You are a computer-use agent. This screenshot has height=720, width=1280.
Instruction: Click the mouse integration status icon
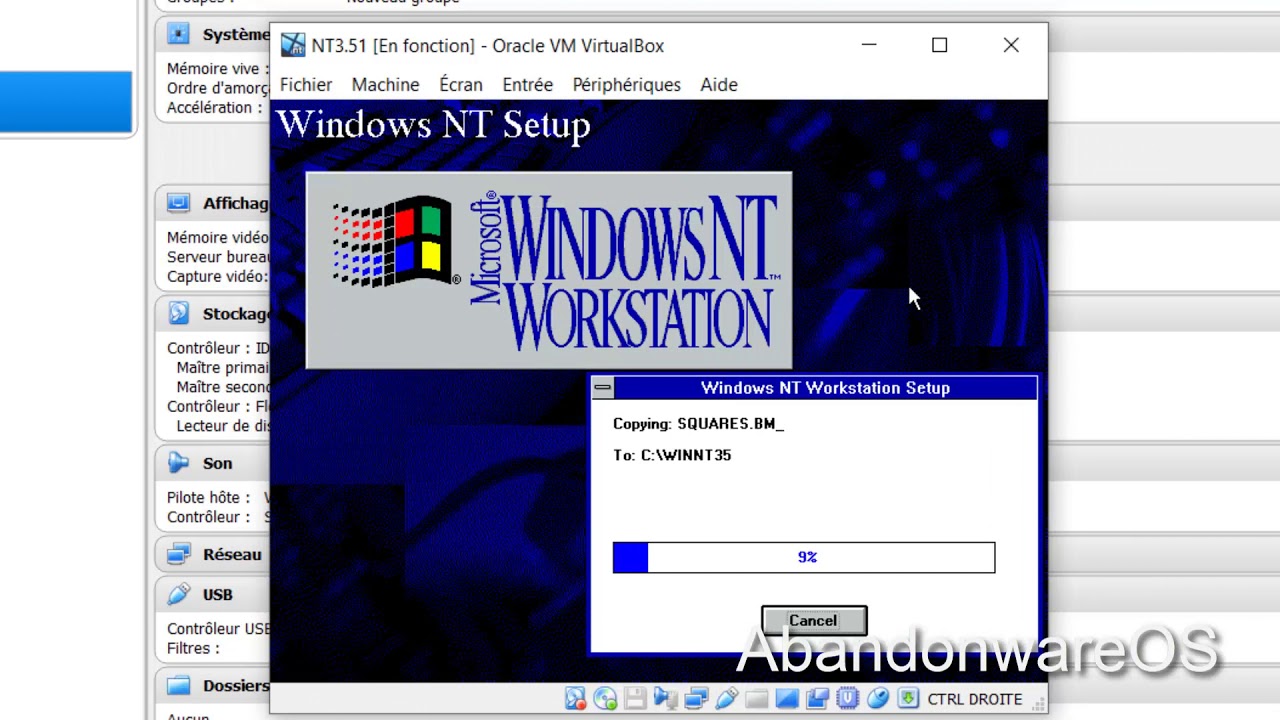coord(878,698)
